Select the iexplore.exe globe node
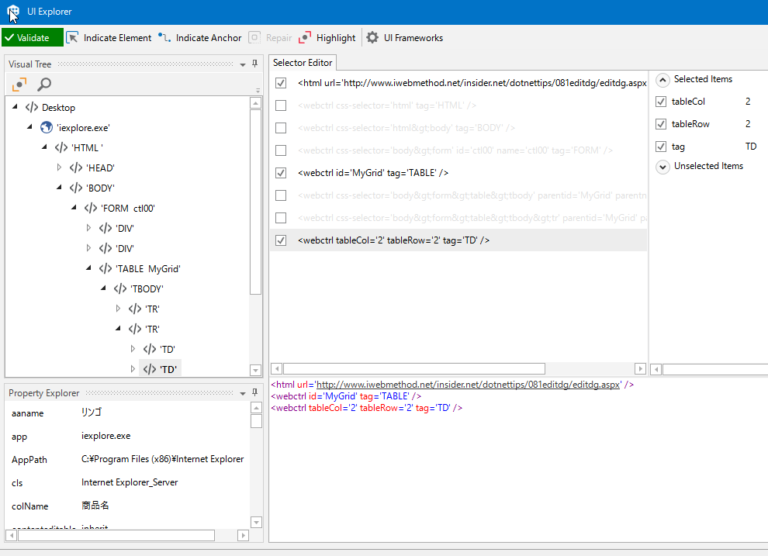This screenshot has width=768, height=556. [x=46, y=127]
